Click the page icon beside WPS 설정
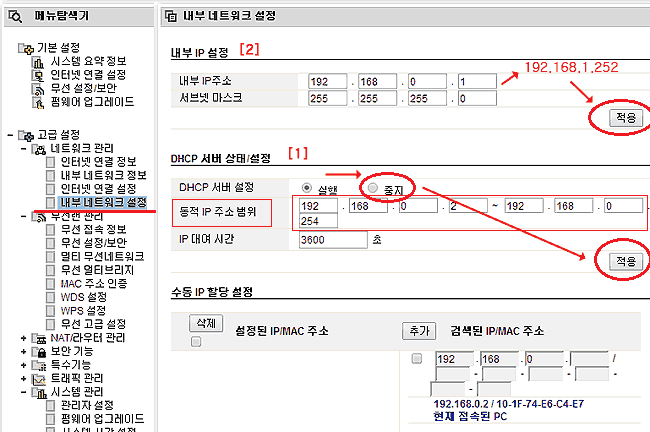The image size is (650, 432). (x=51, y=311)
